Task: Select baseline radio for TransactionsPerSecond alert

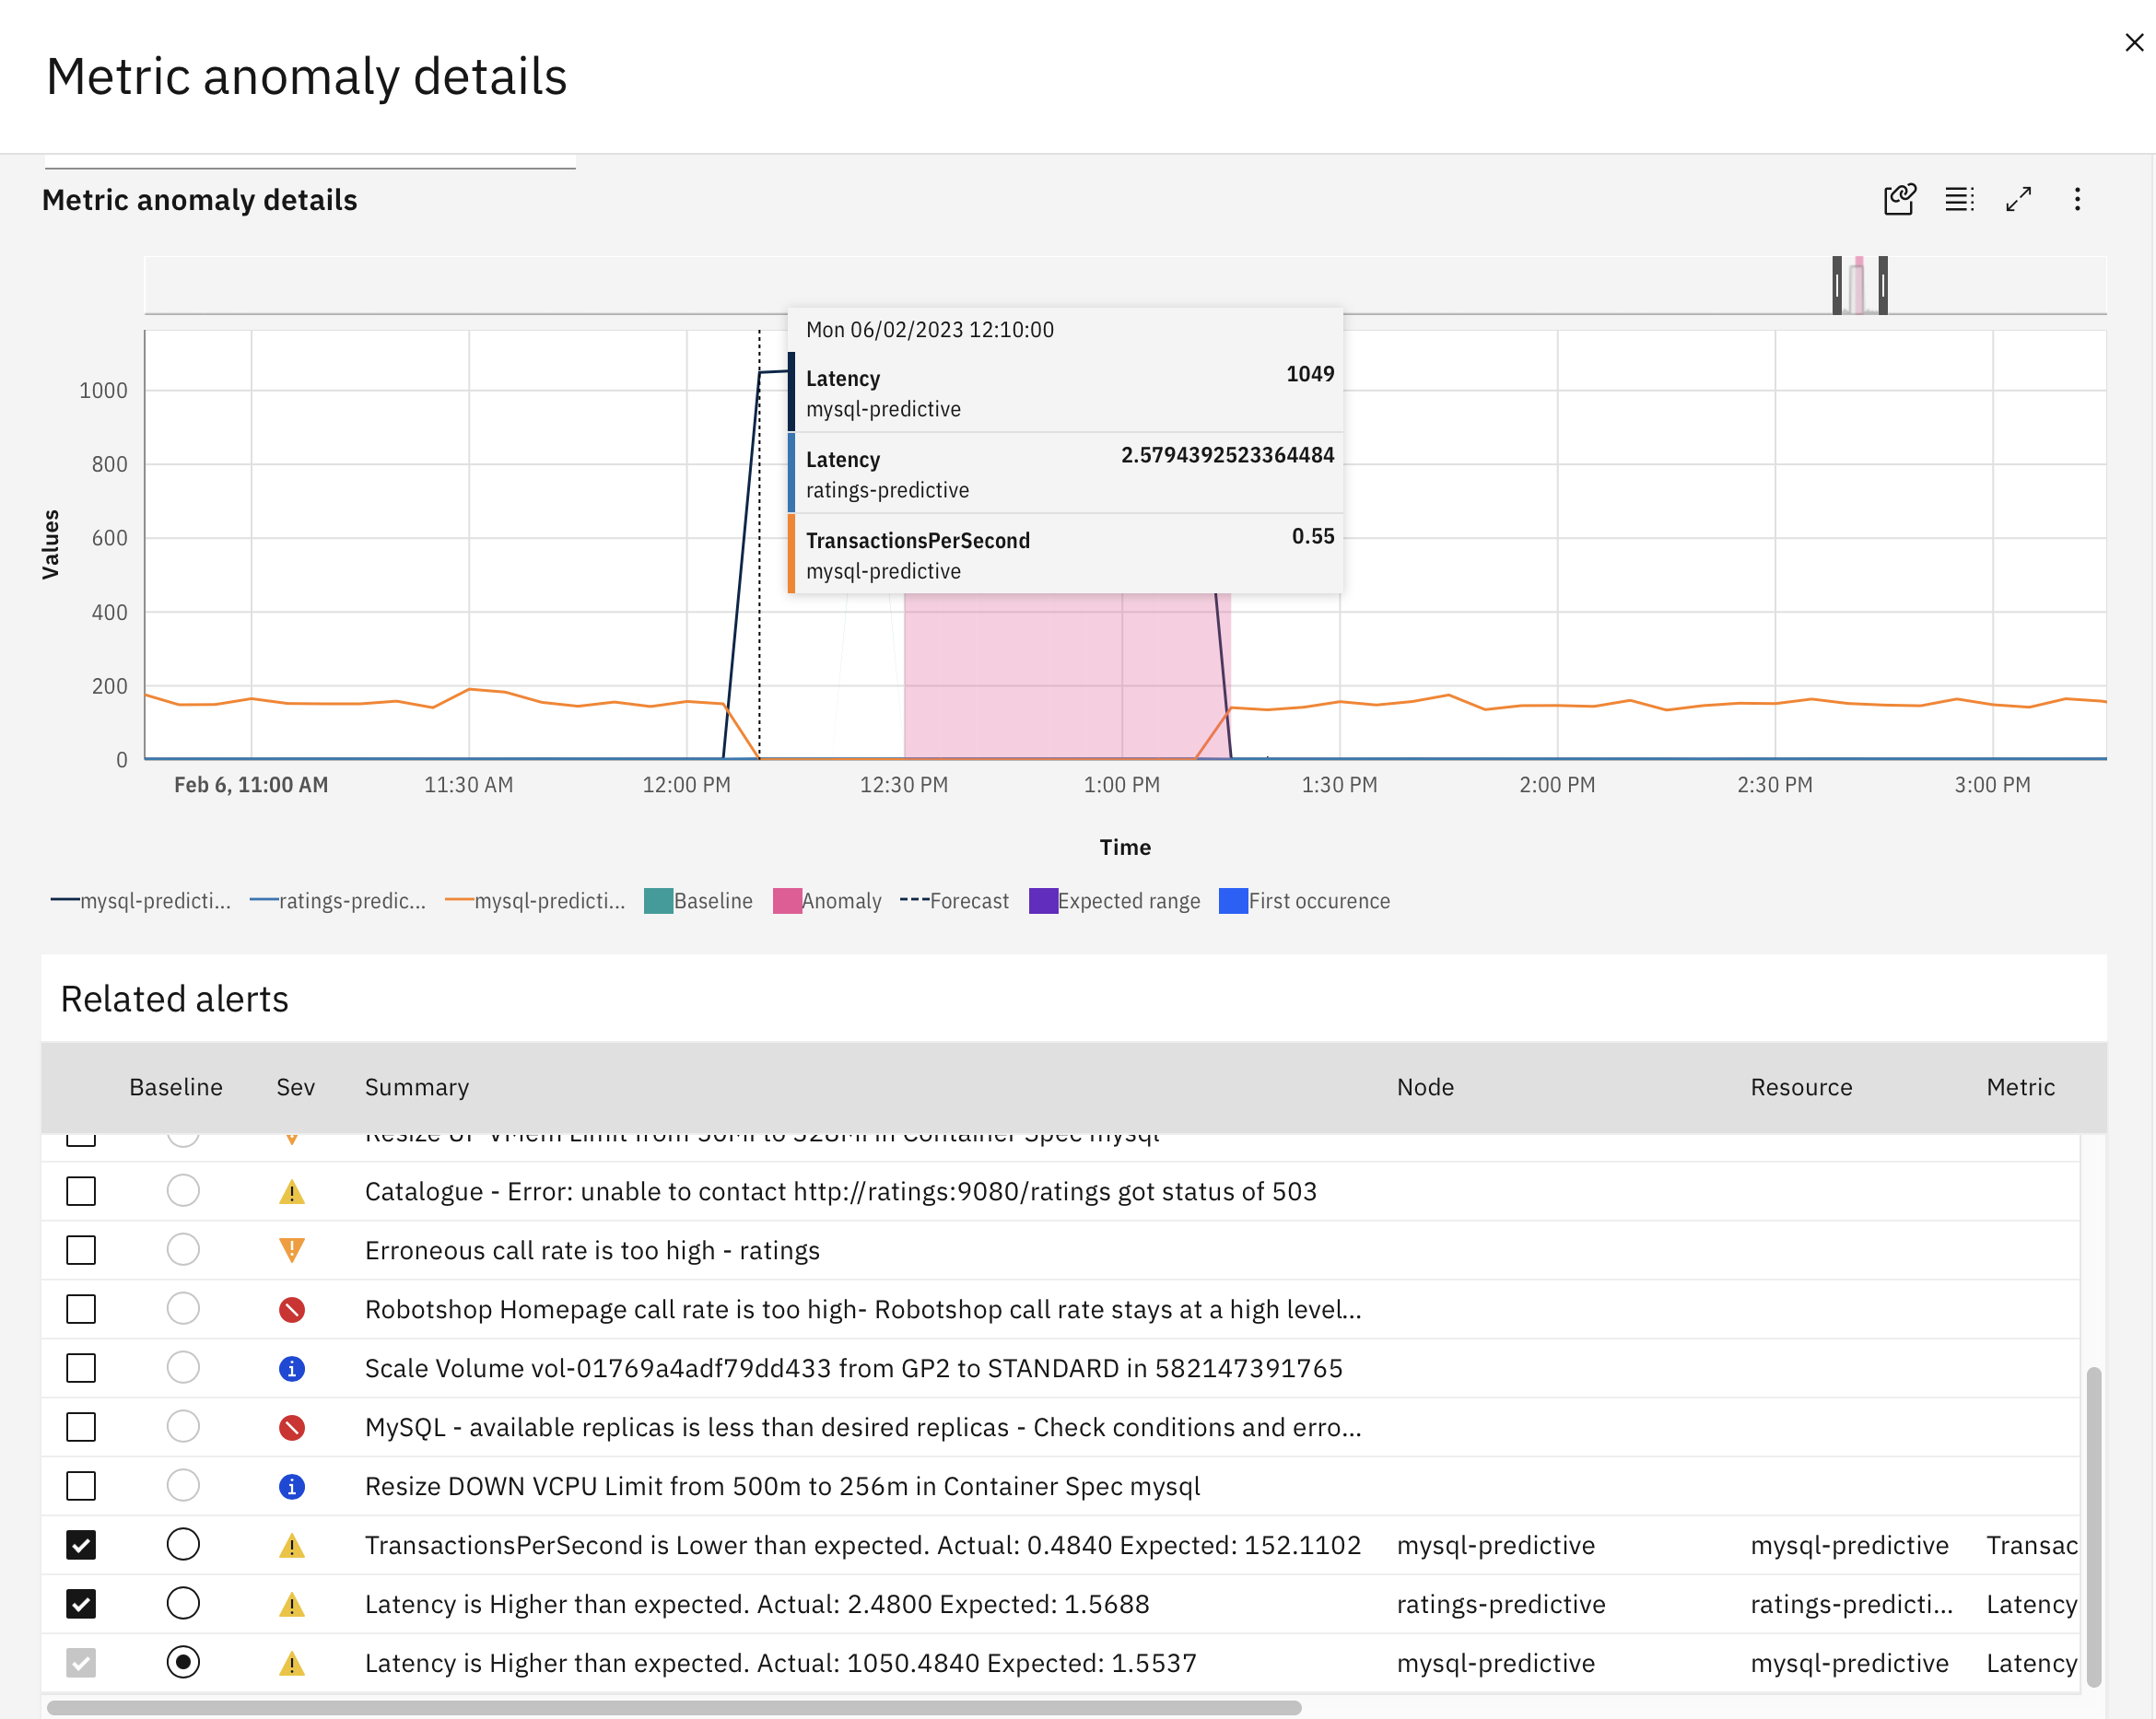Action: (x=183, y=1544)
